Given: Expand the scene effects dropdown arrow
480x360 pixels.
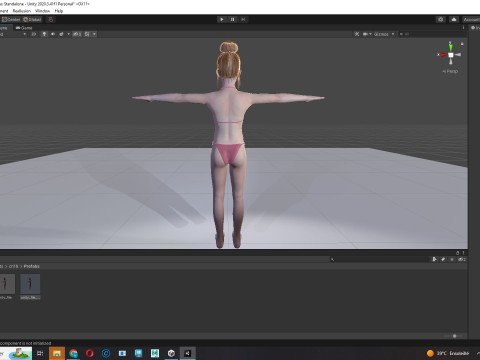Looking at the screenshot, I should click(68, 34).
